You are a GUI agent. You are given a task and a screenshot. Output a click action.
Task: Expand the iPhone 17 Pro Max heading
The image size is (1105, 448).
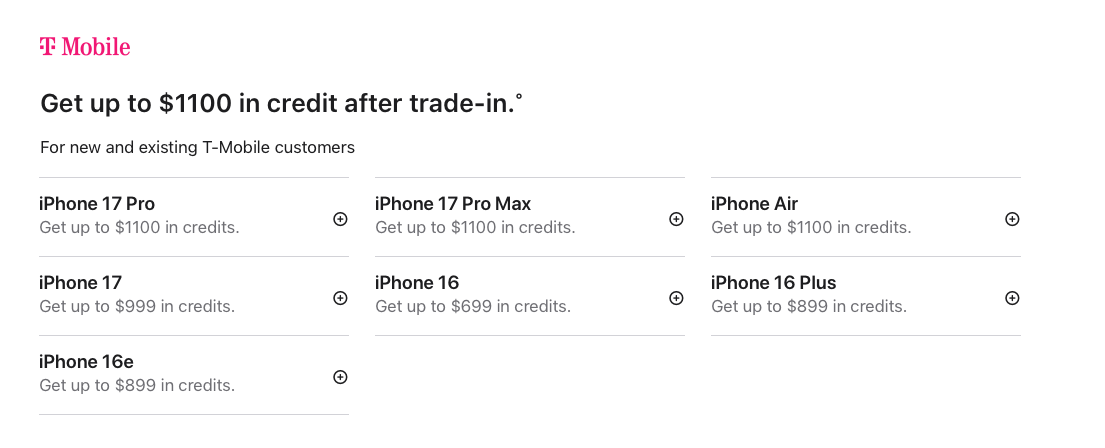pyautogui.click(x=453, y=204)
